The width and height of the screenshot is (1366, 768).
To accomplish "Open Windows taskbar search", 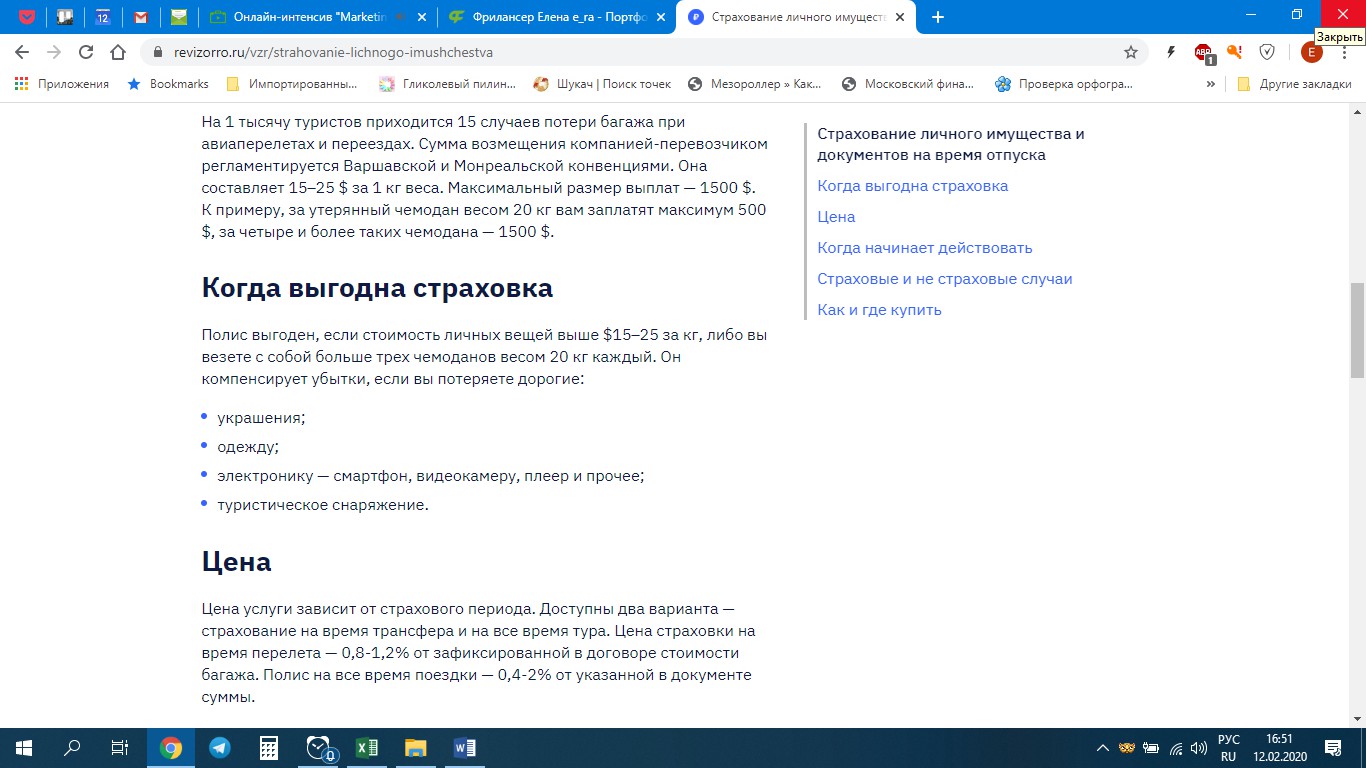I will 72,747.
